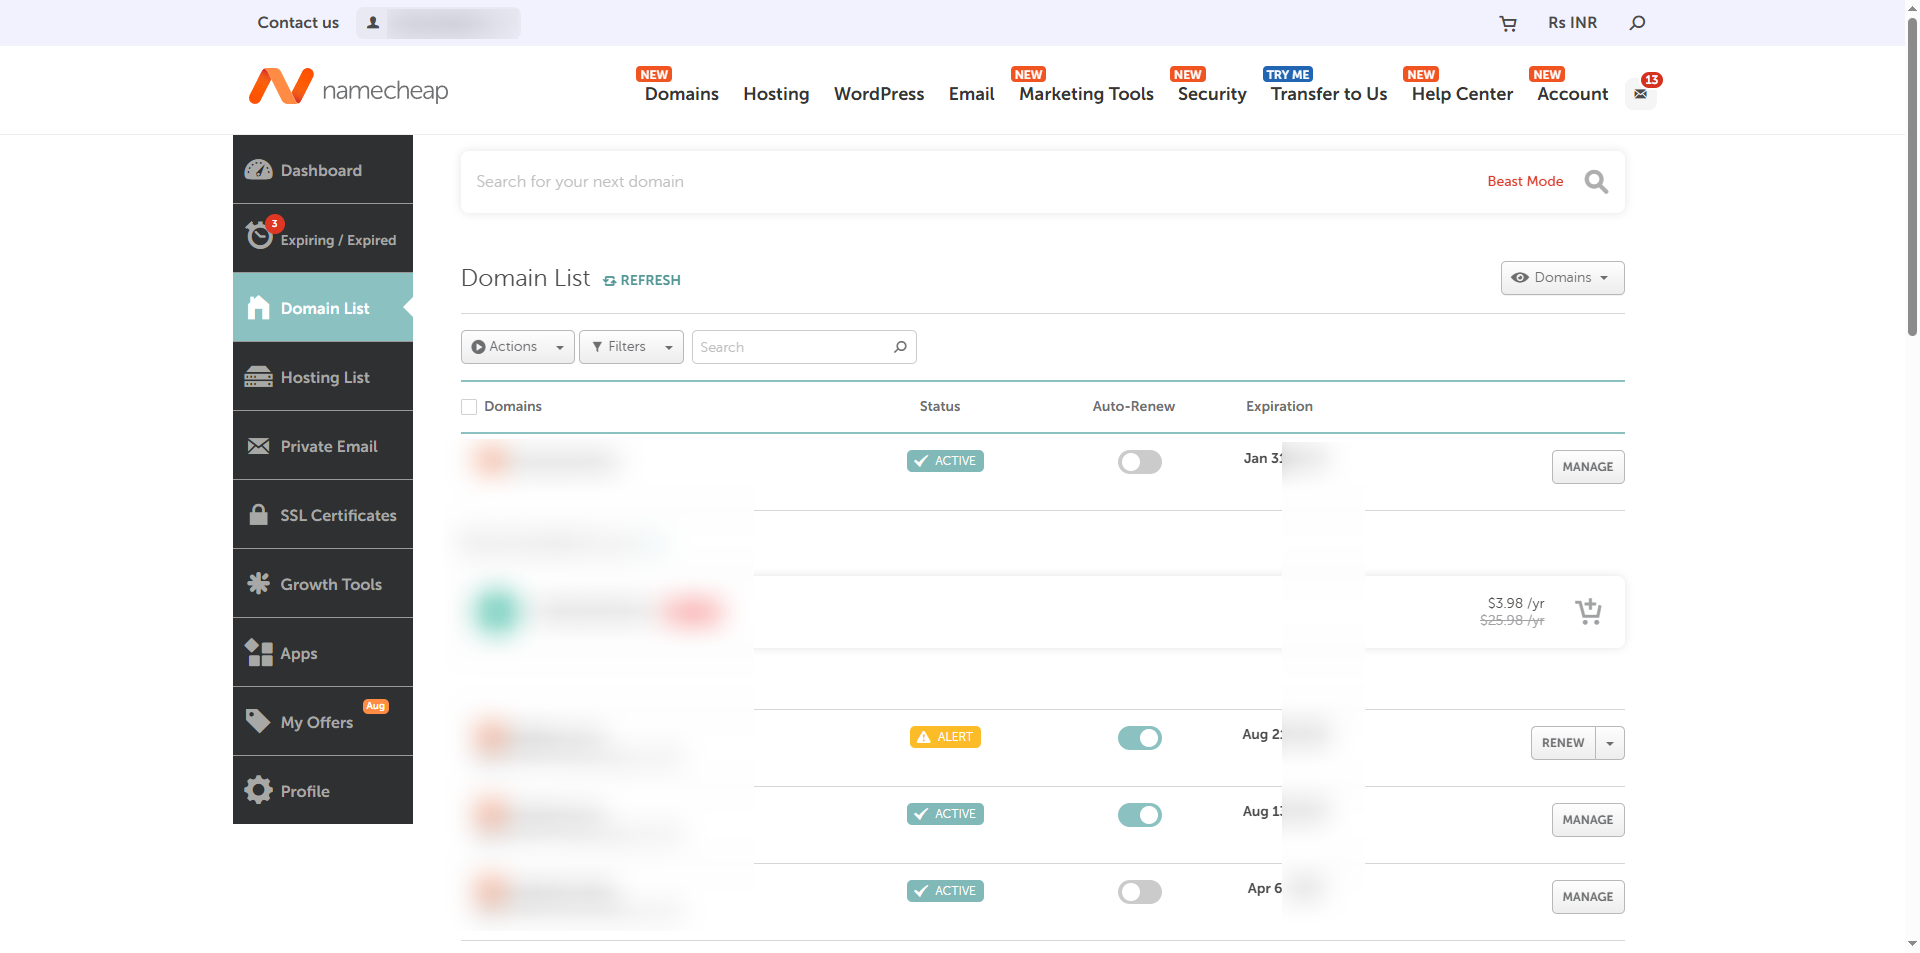Screen dimensions: 1920x953
Task: Open the Account menu
Action: (x=1572, y=94)
